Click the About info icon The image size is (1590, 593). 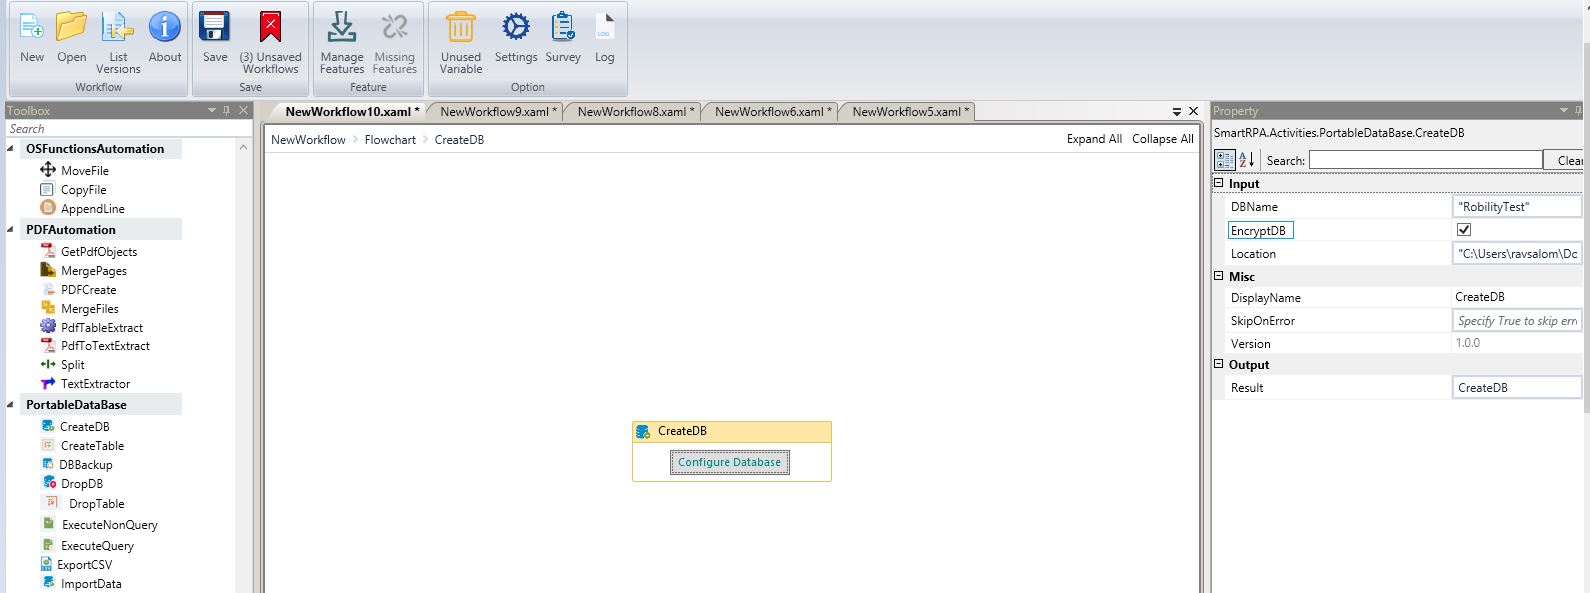[165, 27]
